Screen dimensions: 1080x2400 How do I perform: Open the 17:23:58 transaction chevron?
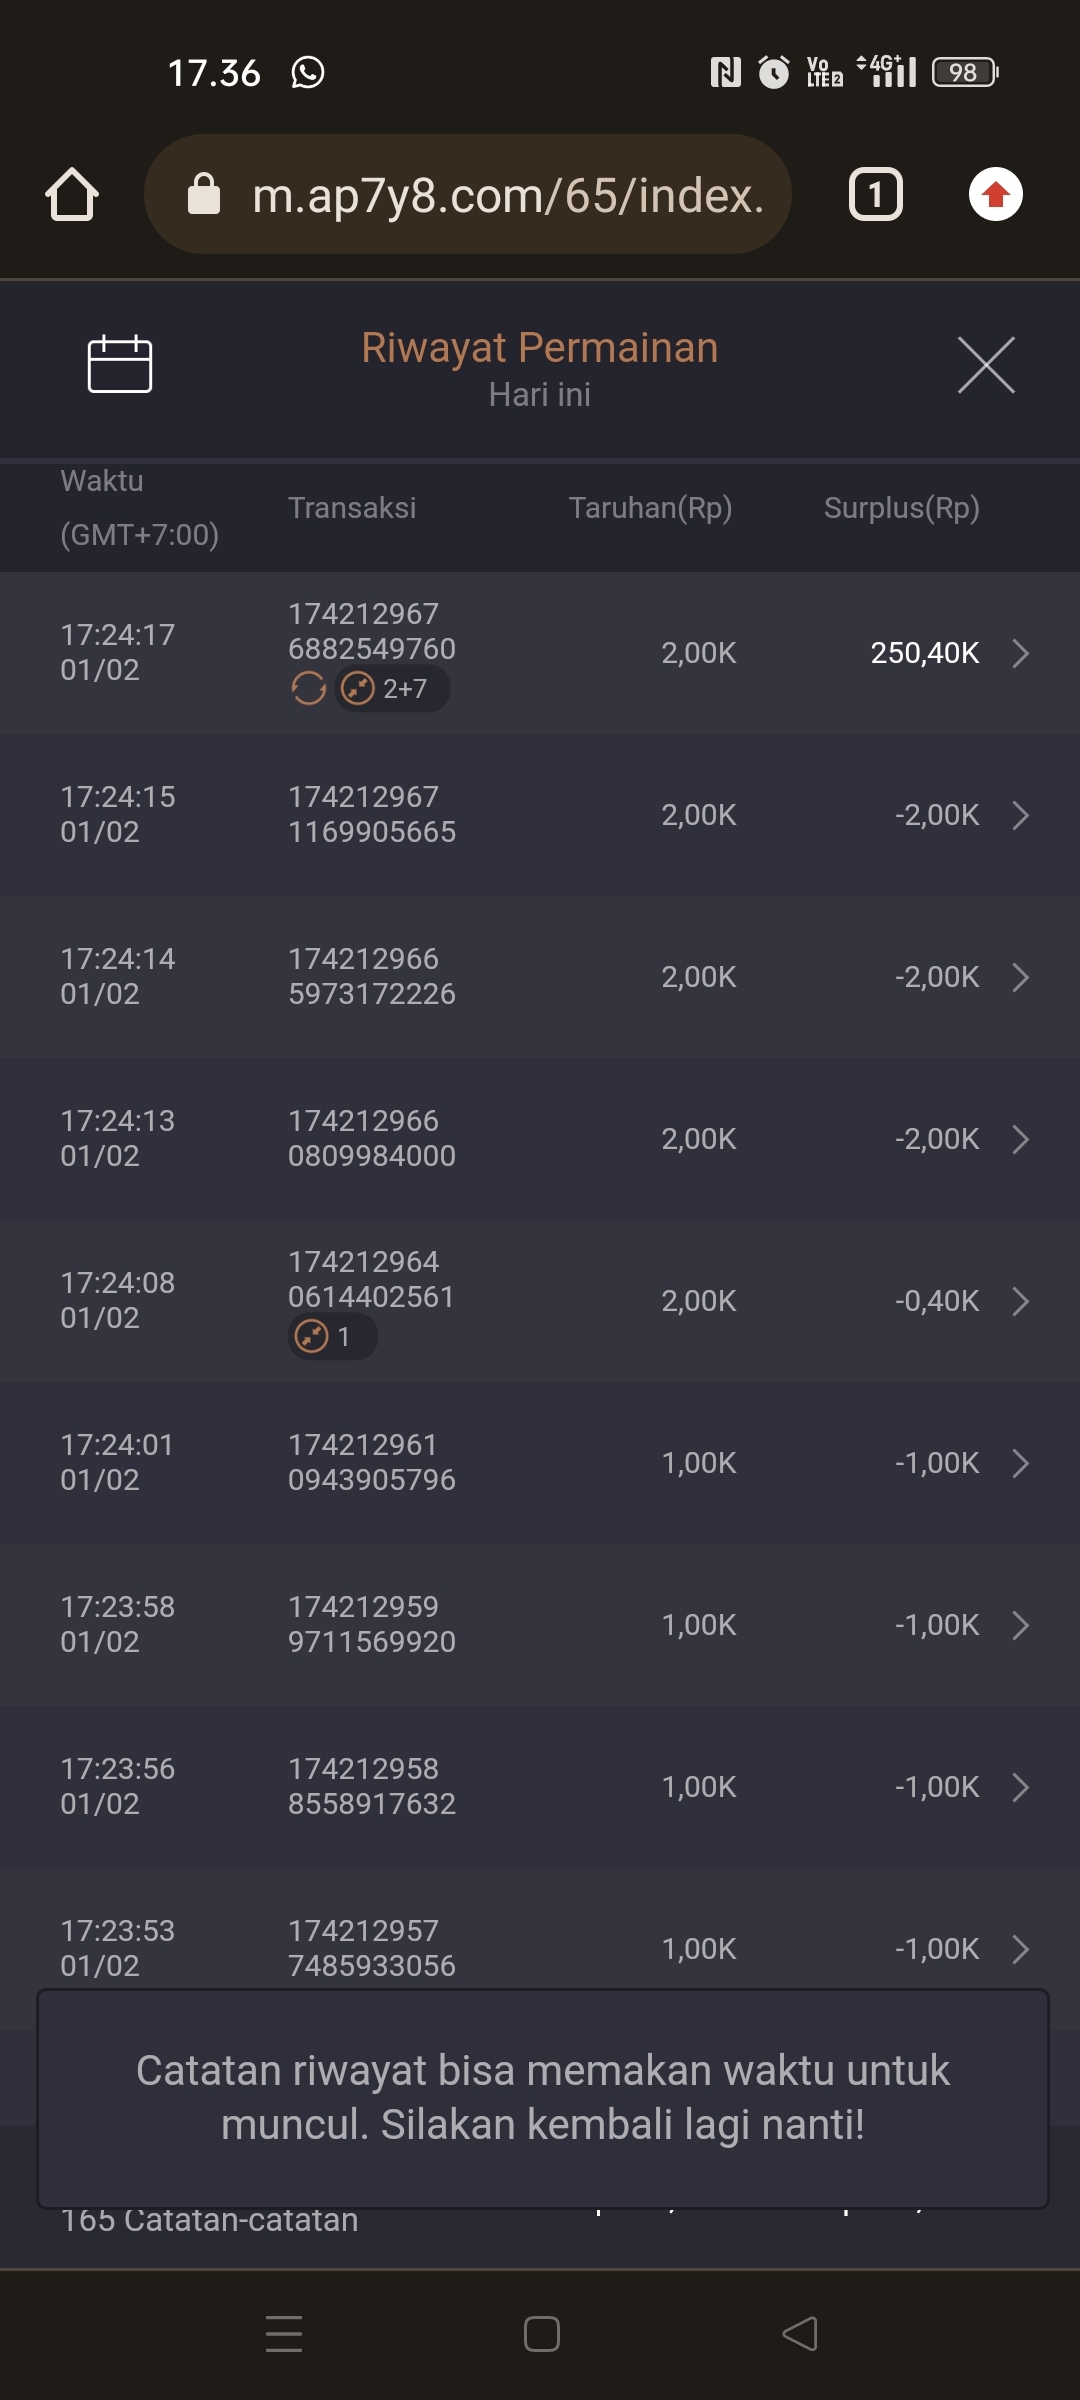click(x=1020, y=1625)
